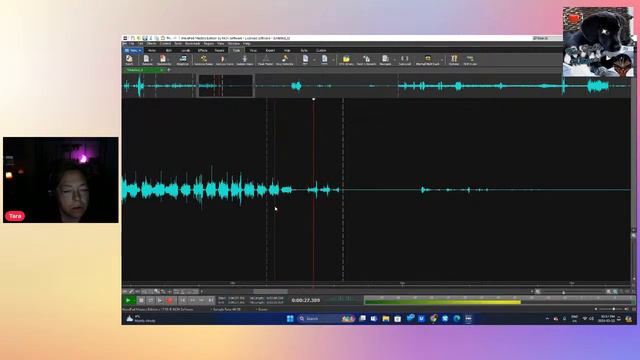Open Microsoft Edge from the taskbar
This screenshot has height=360, width=640.
point(457,318)
